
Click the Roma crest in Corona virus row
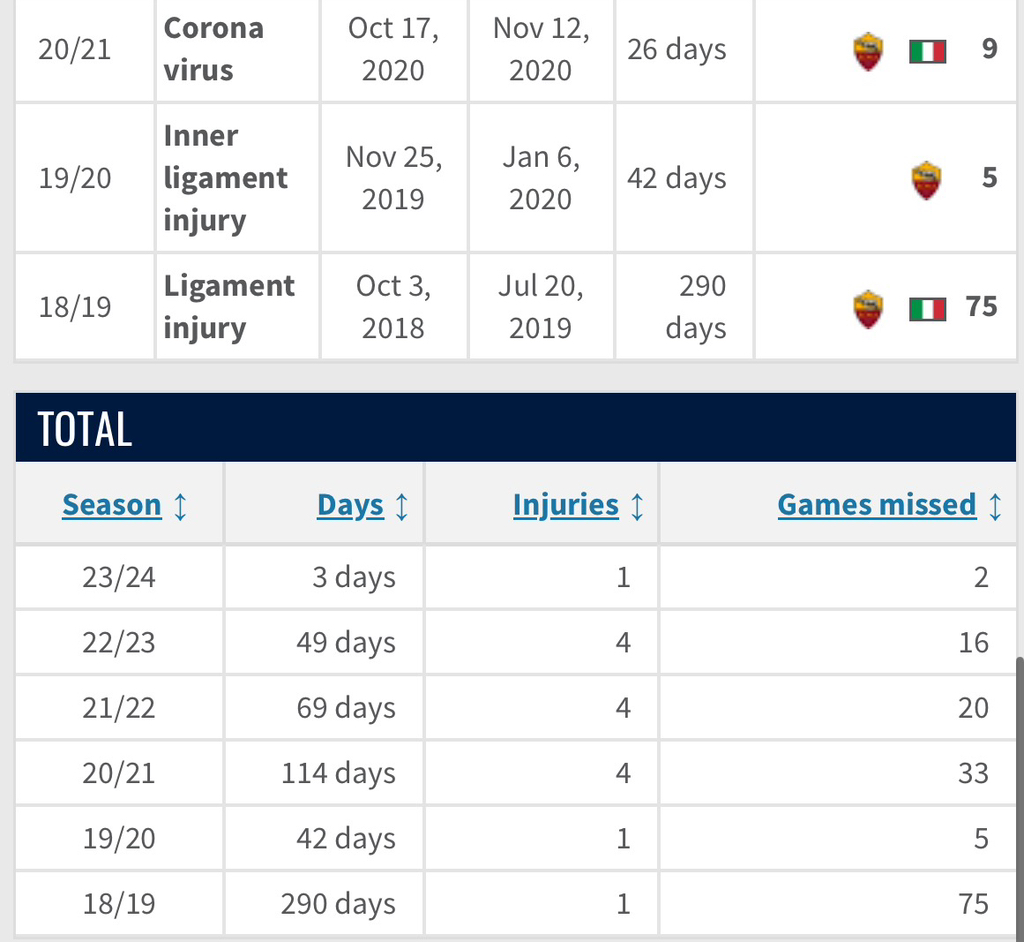point(868,51)
